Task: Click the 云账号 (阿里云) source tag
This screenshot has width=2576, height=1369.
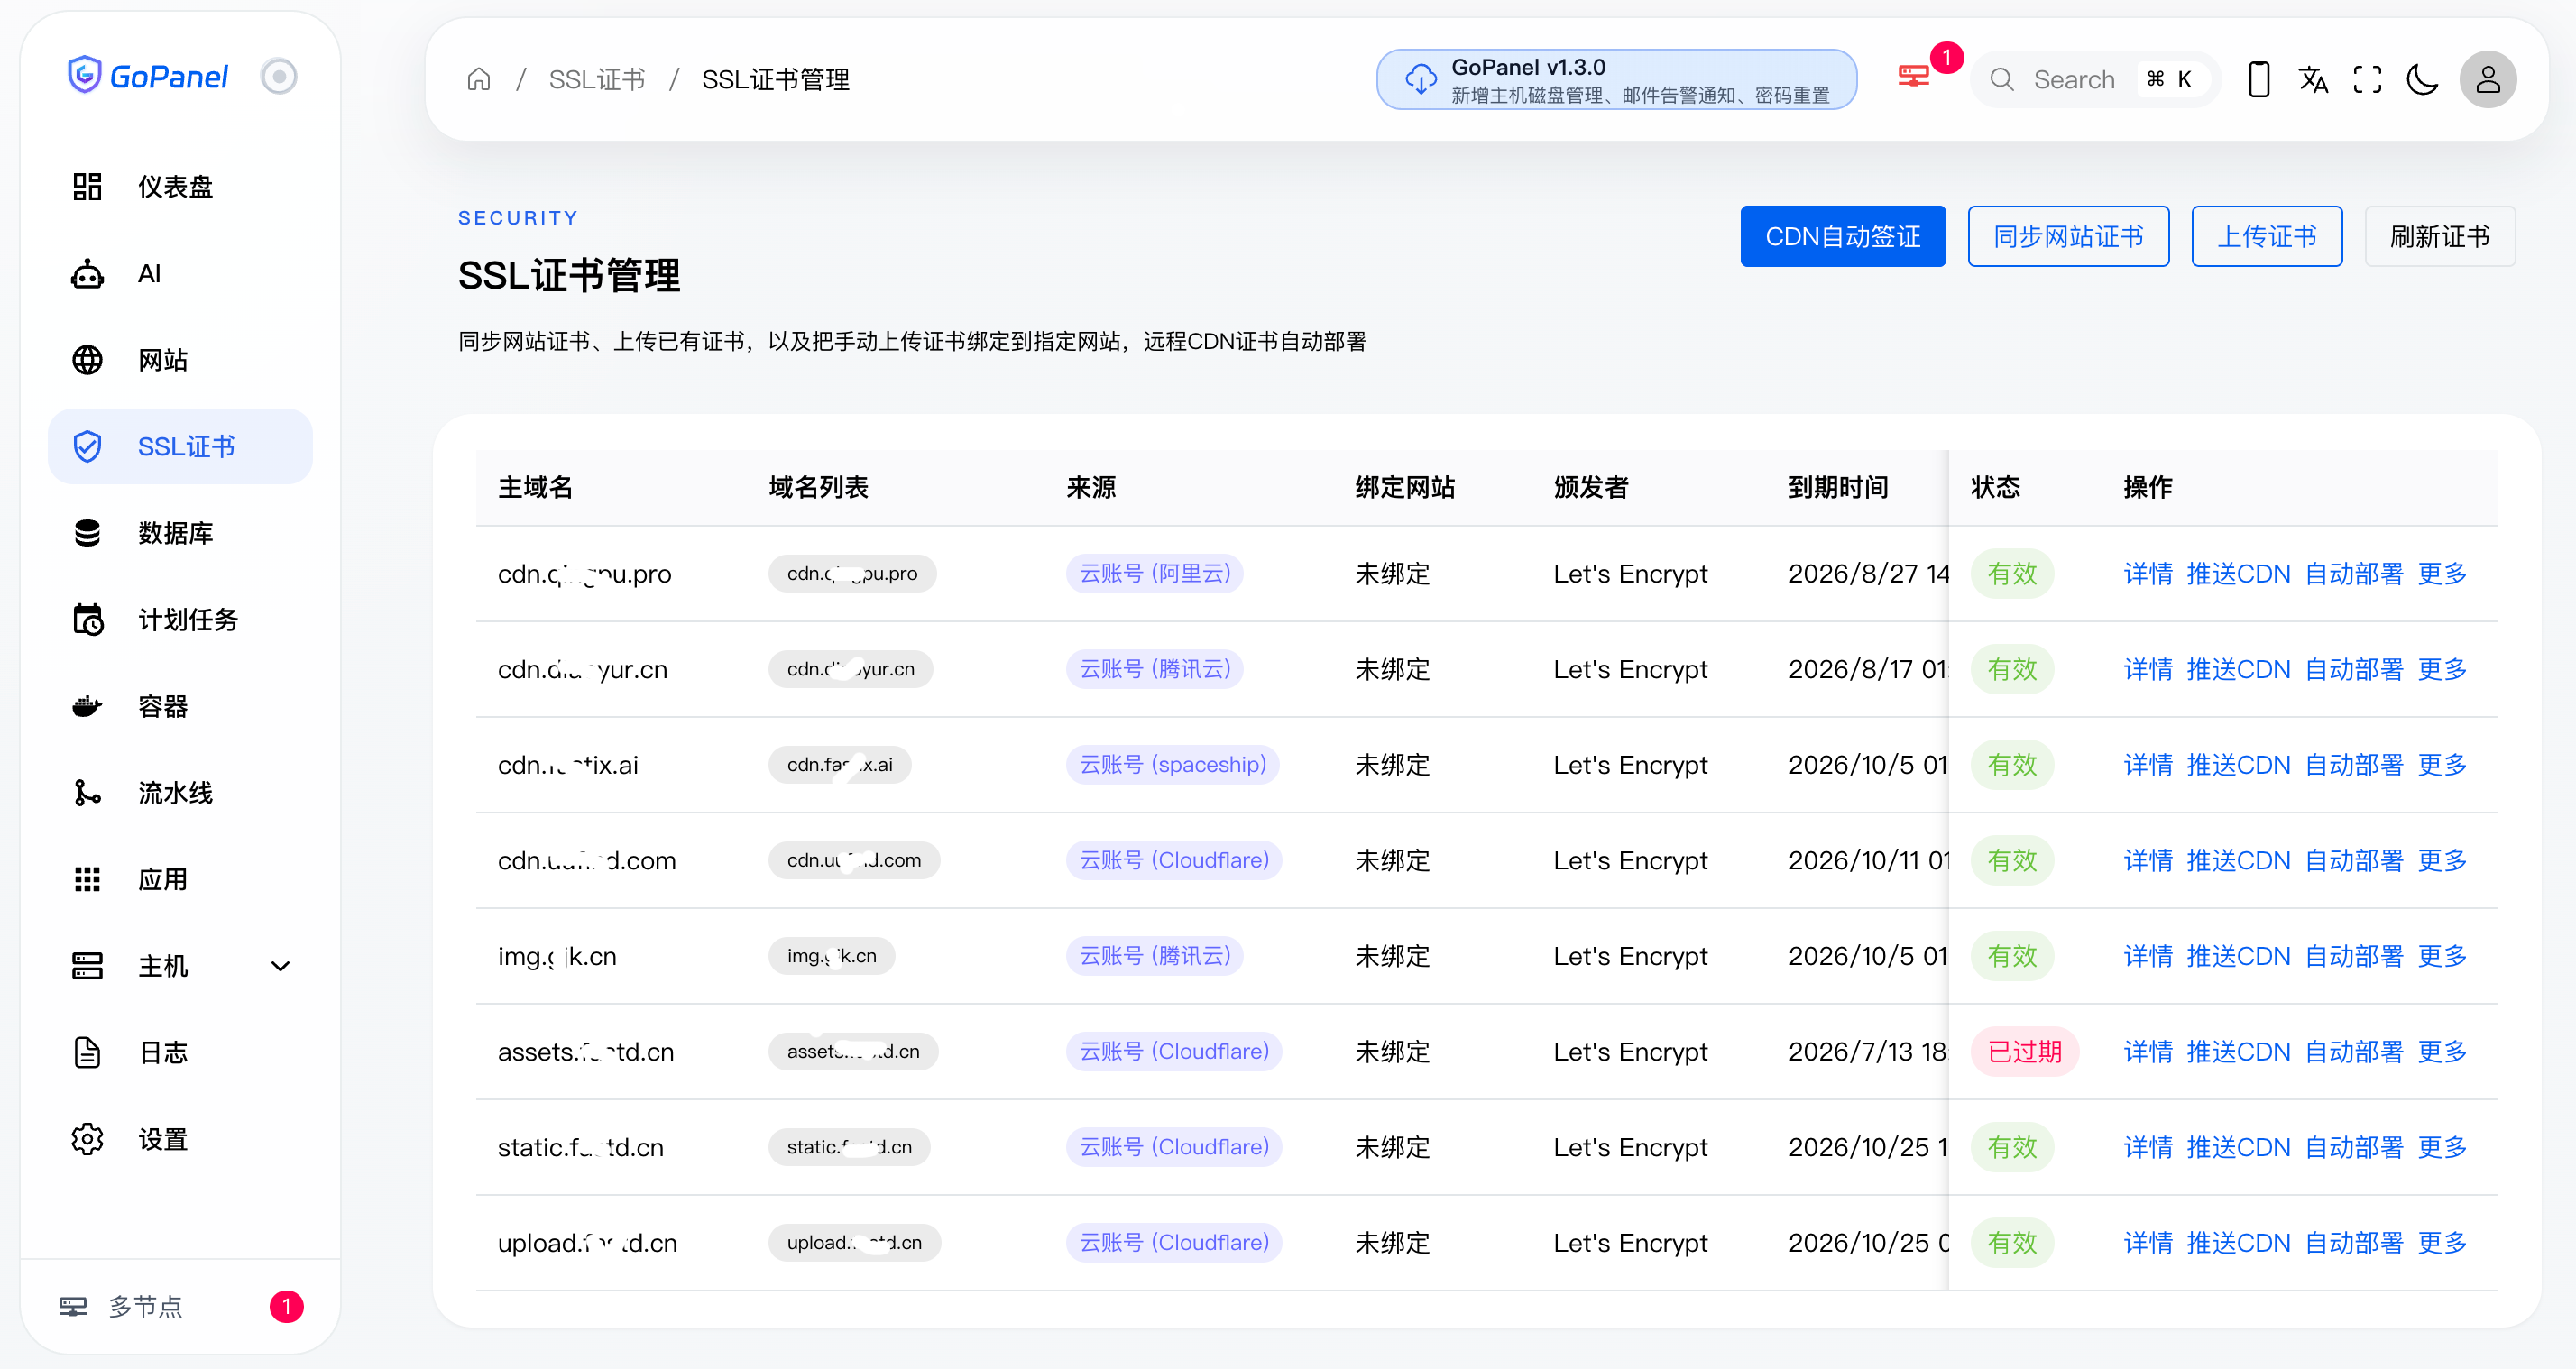Action: click(x=1155, y=574)
